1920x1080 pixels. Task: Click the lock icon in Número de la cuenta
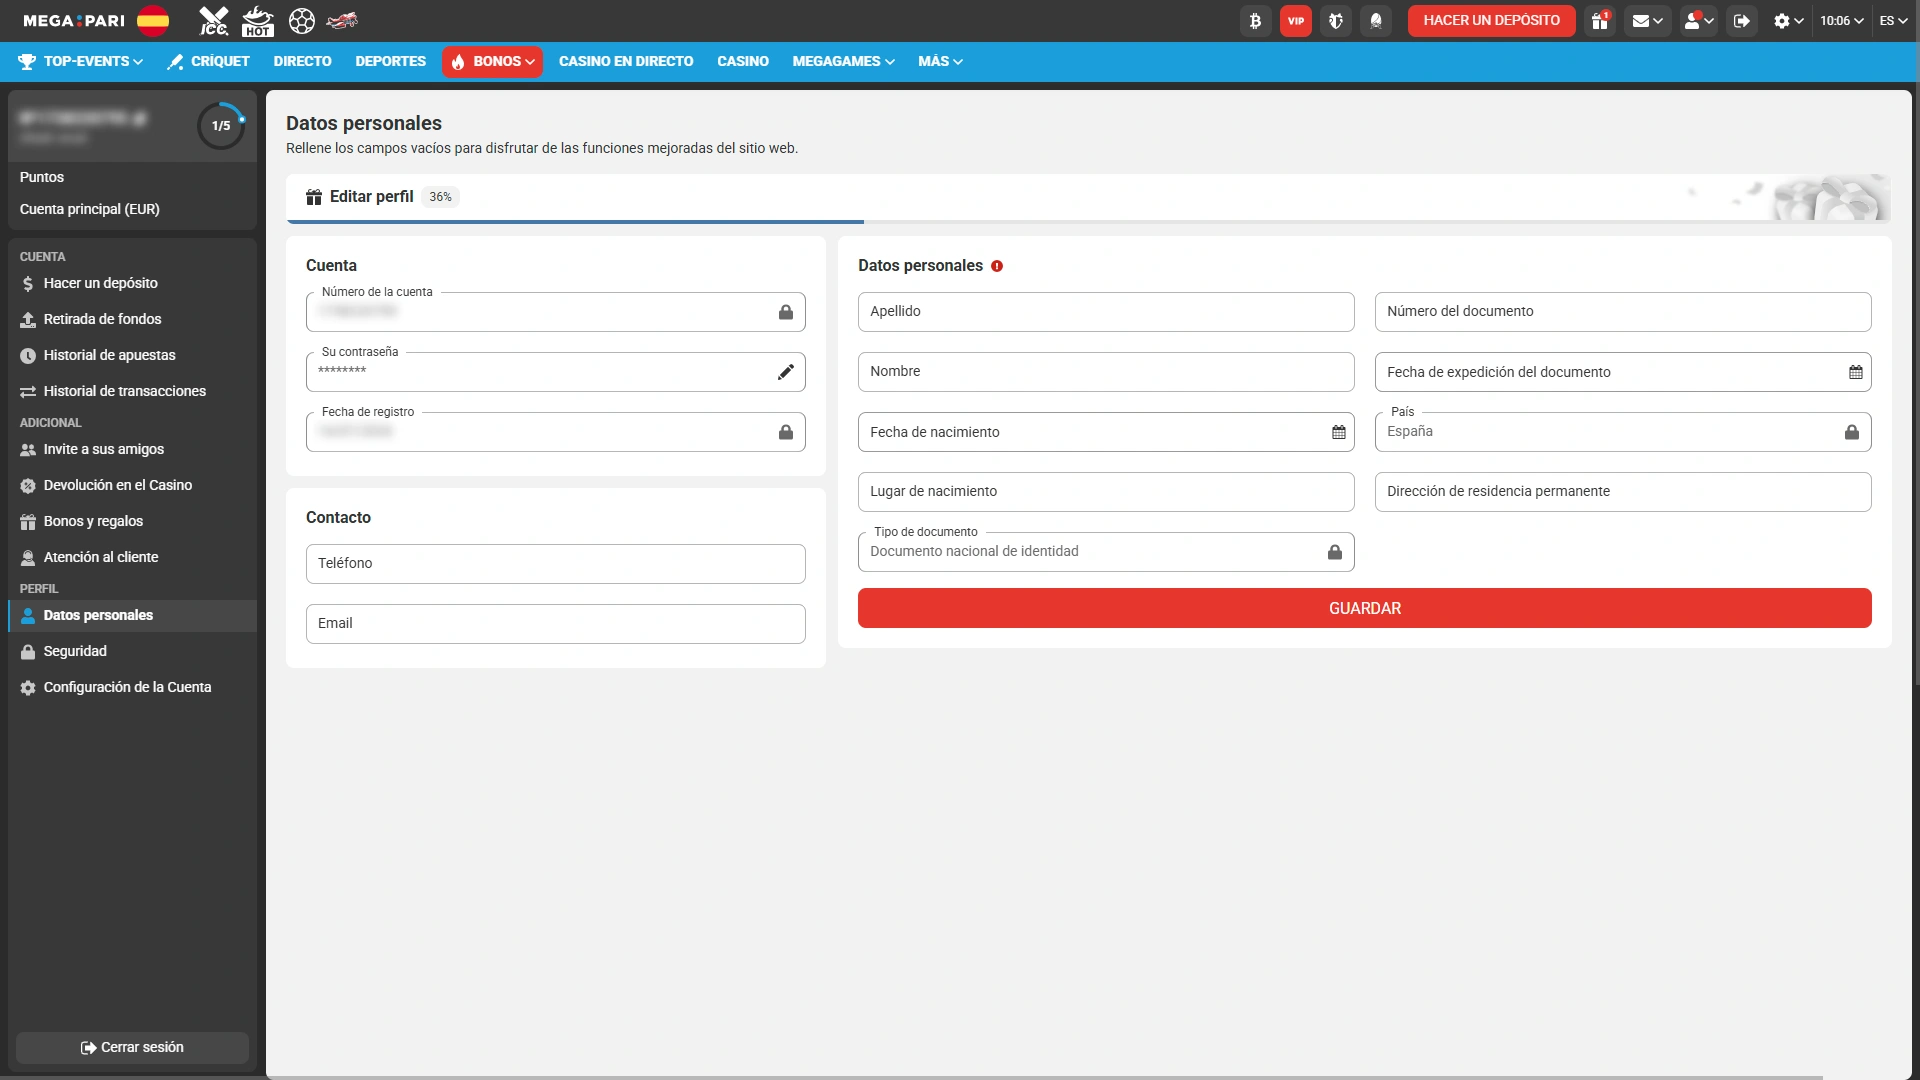pyautogui.click(x=786, y=312)
